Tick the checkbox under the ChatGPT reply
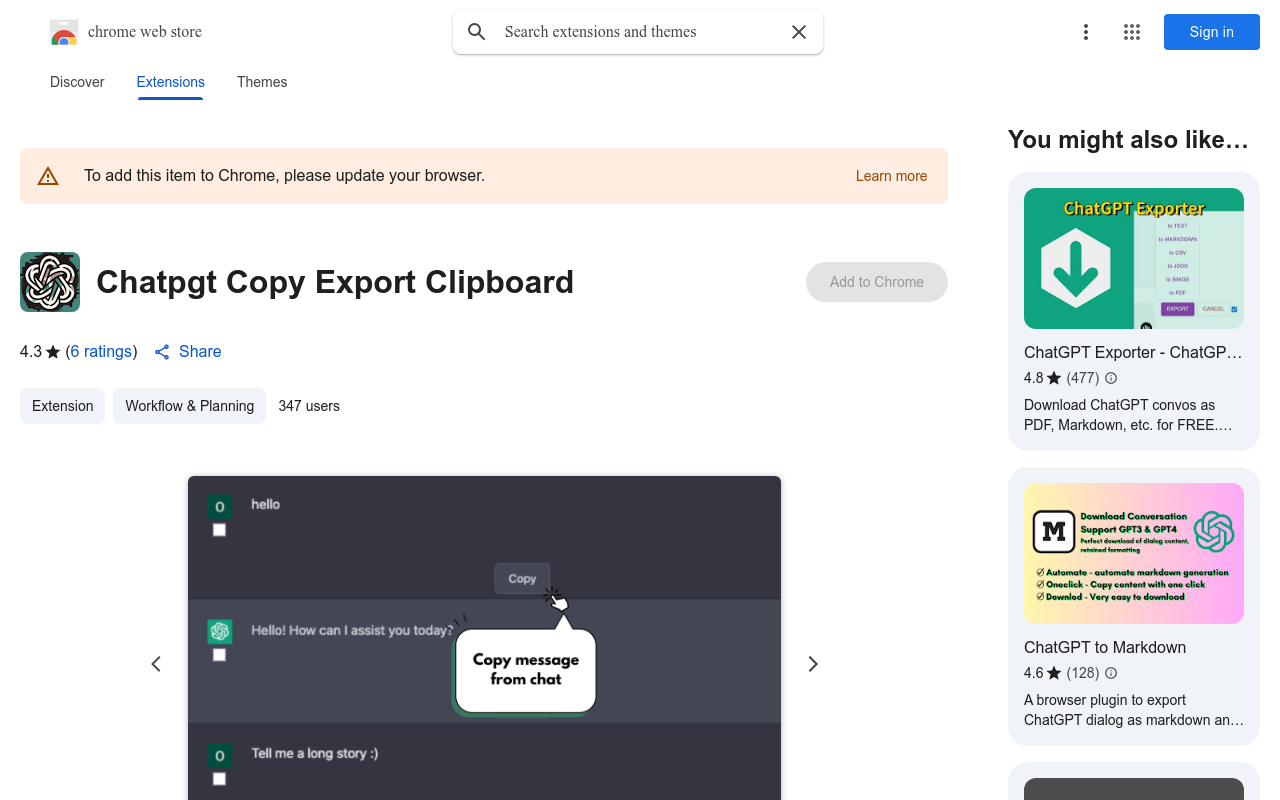1280x800 pixels. [219, 655]
